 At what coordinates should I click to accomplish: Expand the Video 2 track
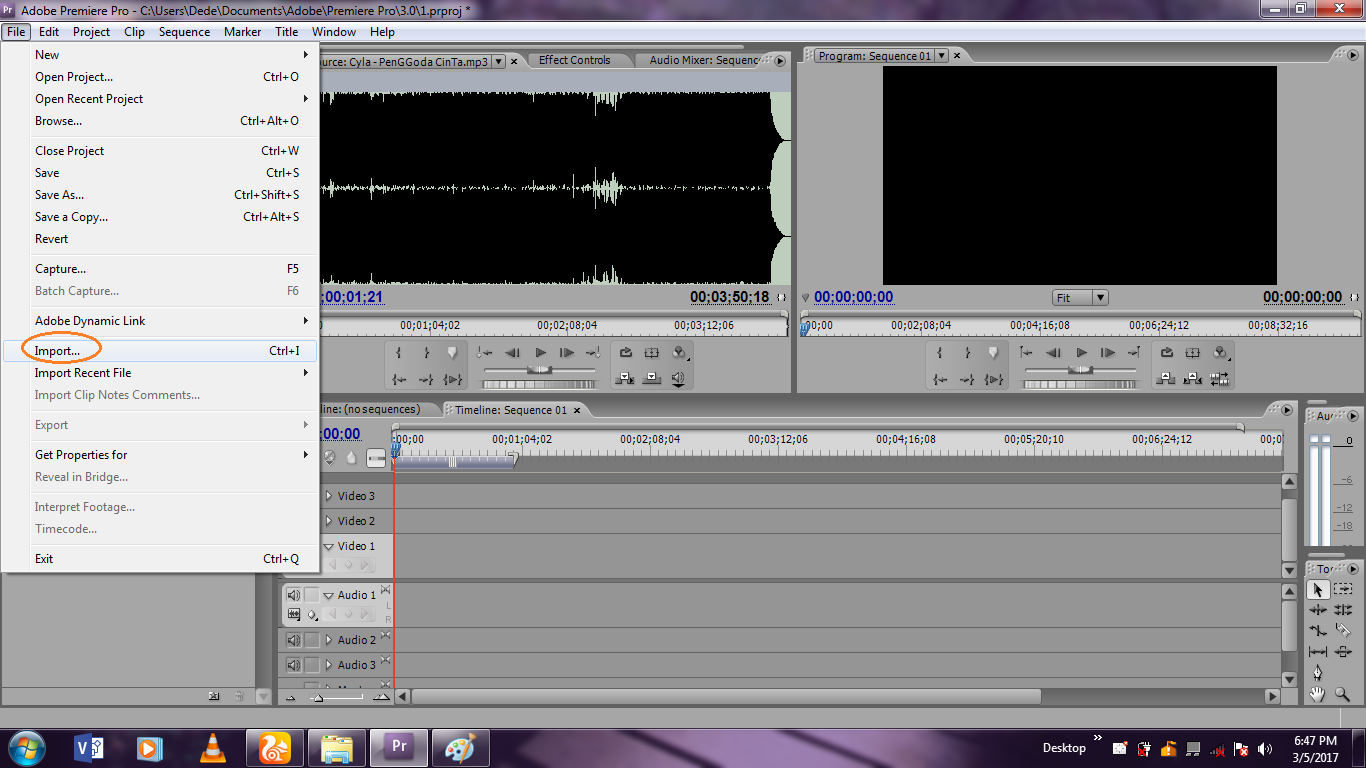(328, 521)
